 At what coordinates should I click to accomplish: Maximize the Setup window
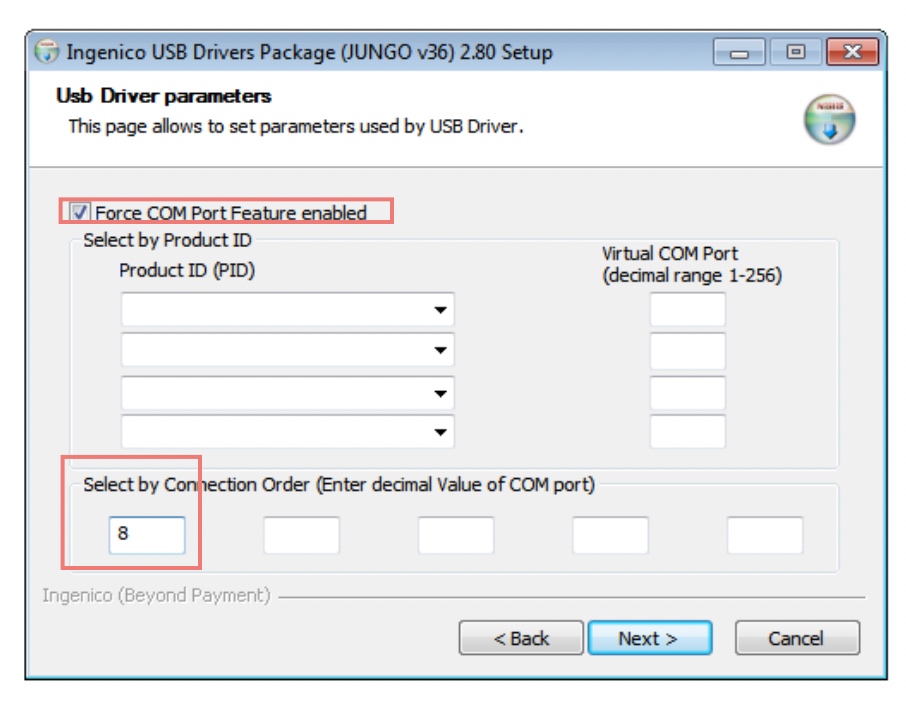pyautogui.click(x=796, y=53)
